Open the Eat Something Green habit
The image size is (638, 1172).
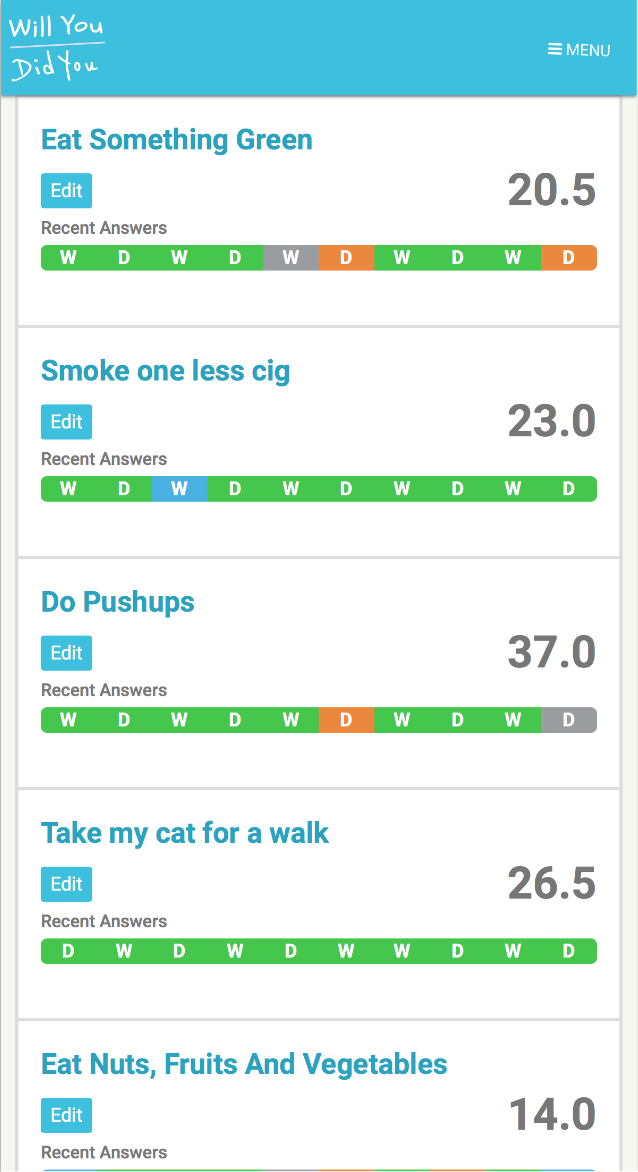(176, 140)
